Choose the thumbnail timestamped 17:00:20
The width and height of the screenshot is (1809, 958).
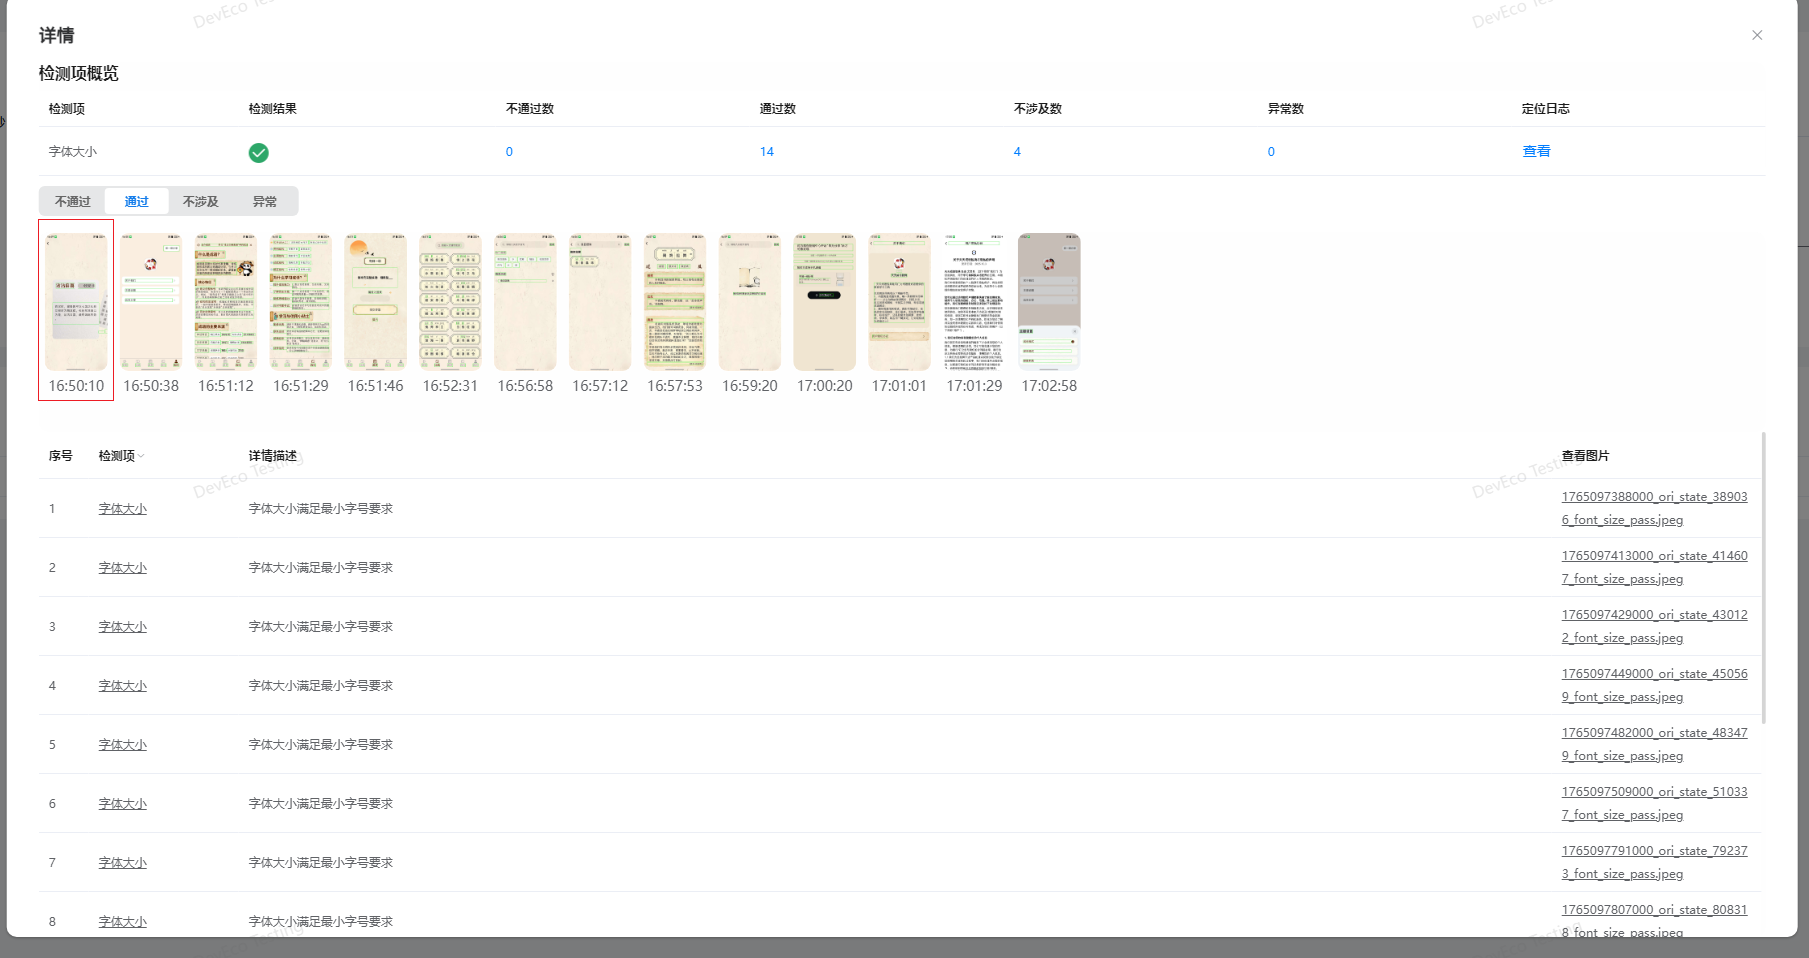(824, 302)
